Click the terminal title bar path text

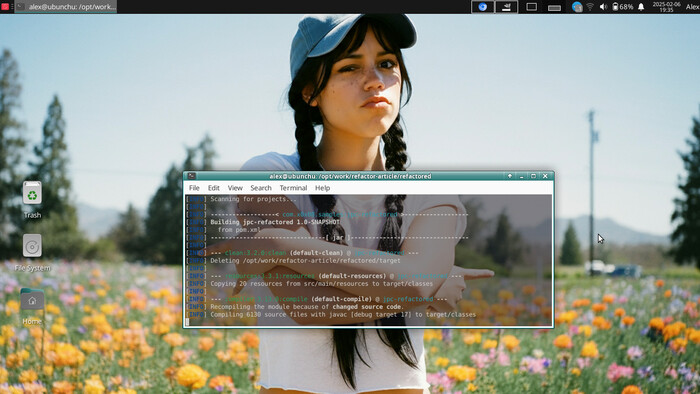tap(350, 176)
